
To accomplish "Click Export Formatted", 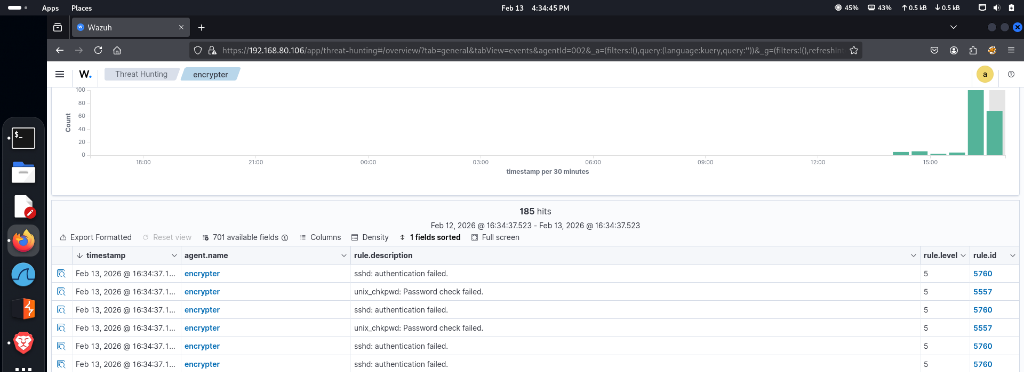I will (x=95, y=238).
